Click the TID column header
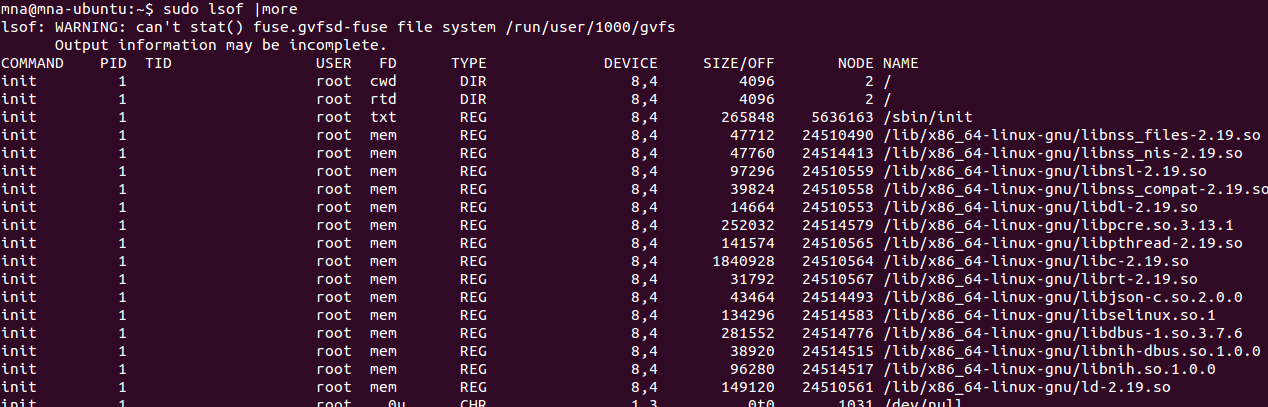Image resolution: width=1268 pixels, height=407 pixels. pos(158,63)
